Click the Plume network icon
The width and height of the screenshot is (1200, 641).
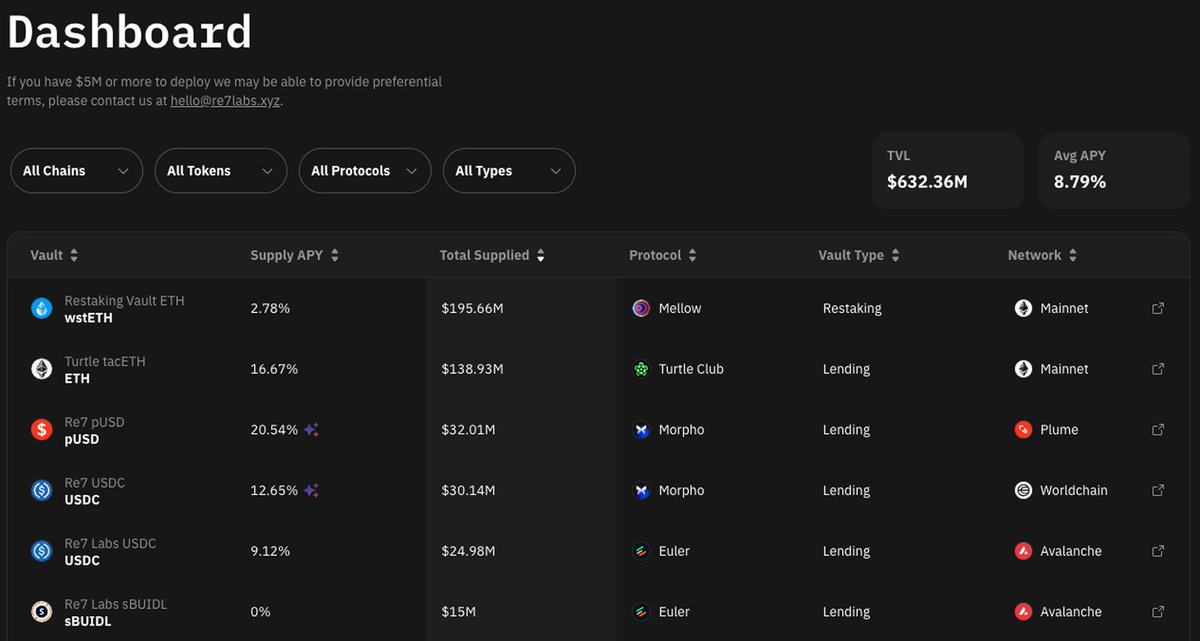point(1023,430)
